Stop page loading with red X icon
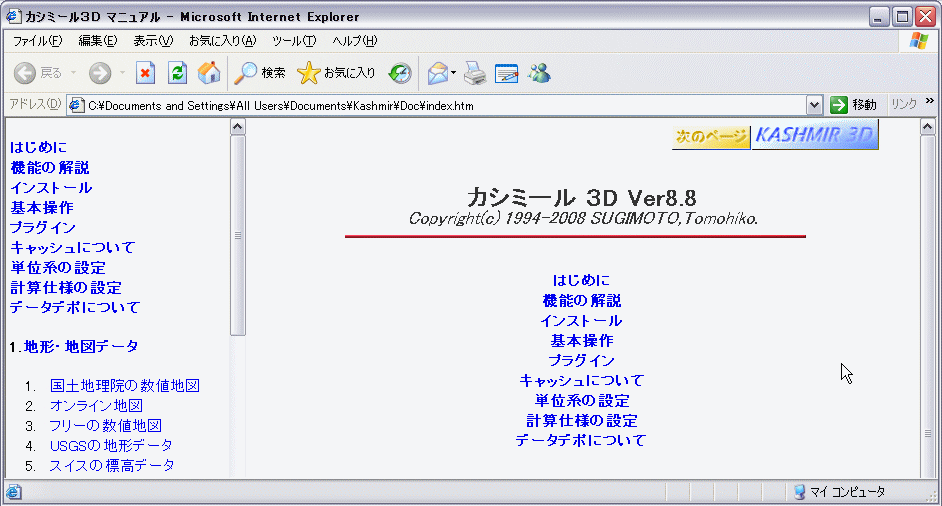 pos(145,73)
